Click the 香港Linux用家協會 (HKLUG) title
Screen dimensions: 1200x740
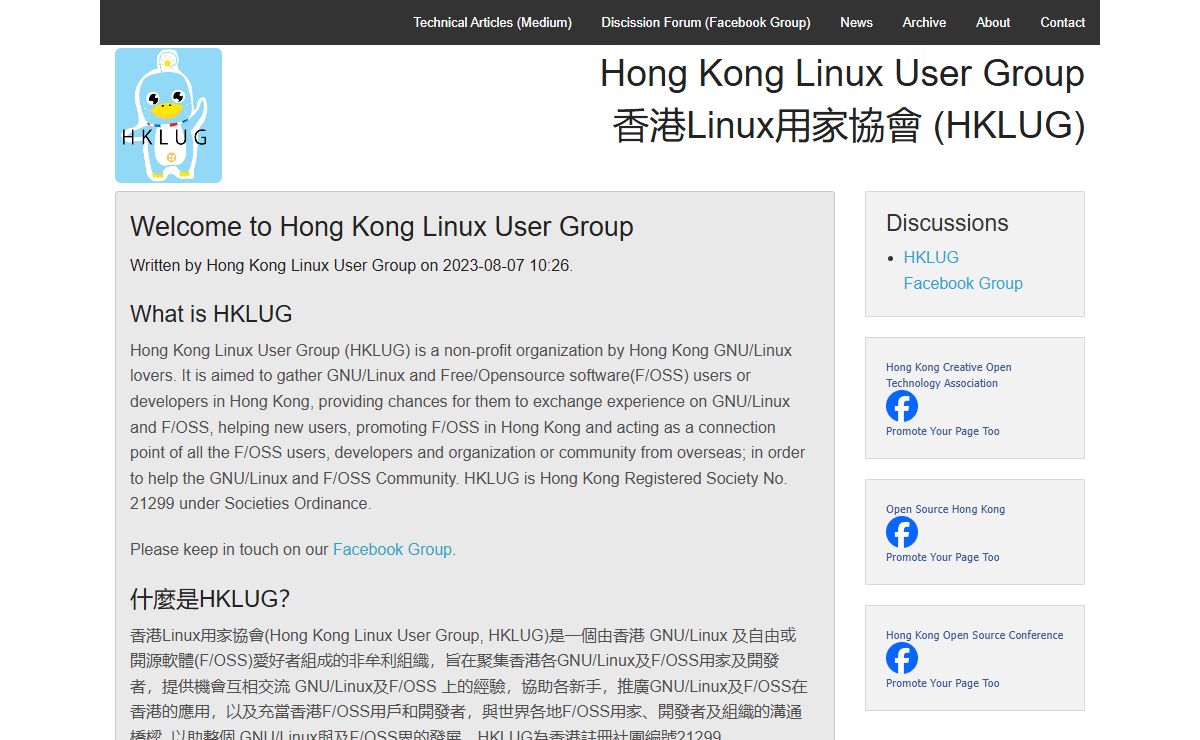point(849,126)
